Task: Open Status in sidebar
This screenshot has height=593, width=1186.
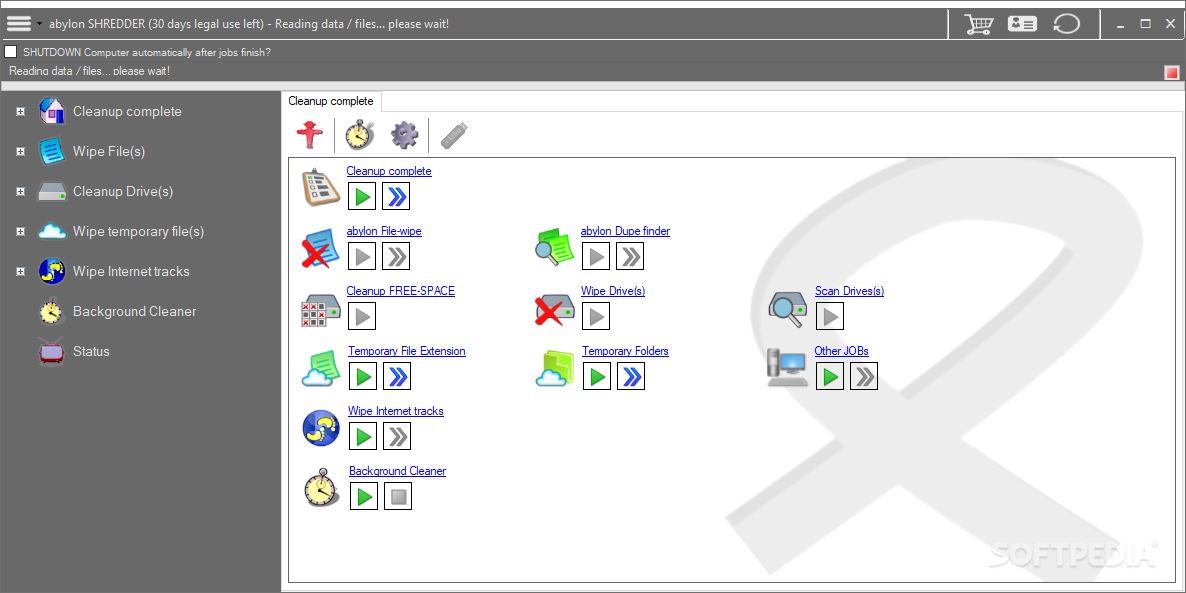Action: 92,352
